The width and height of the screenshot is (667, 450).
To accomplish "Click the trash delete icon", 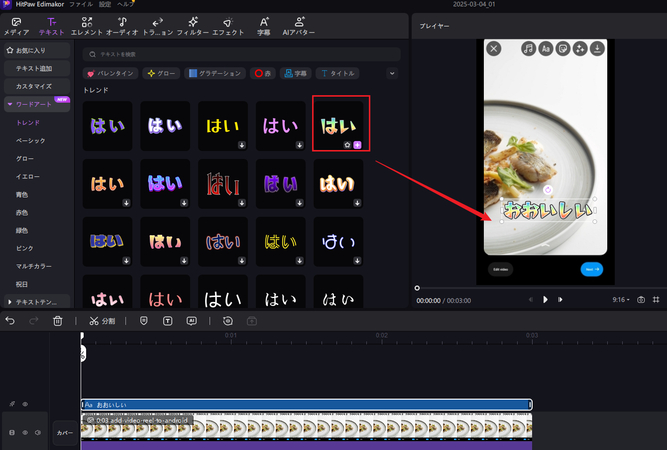I will 57,320.
